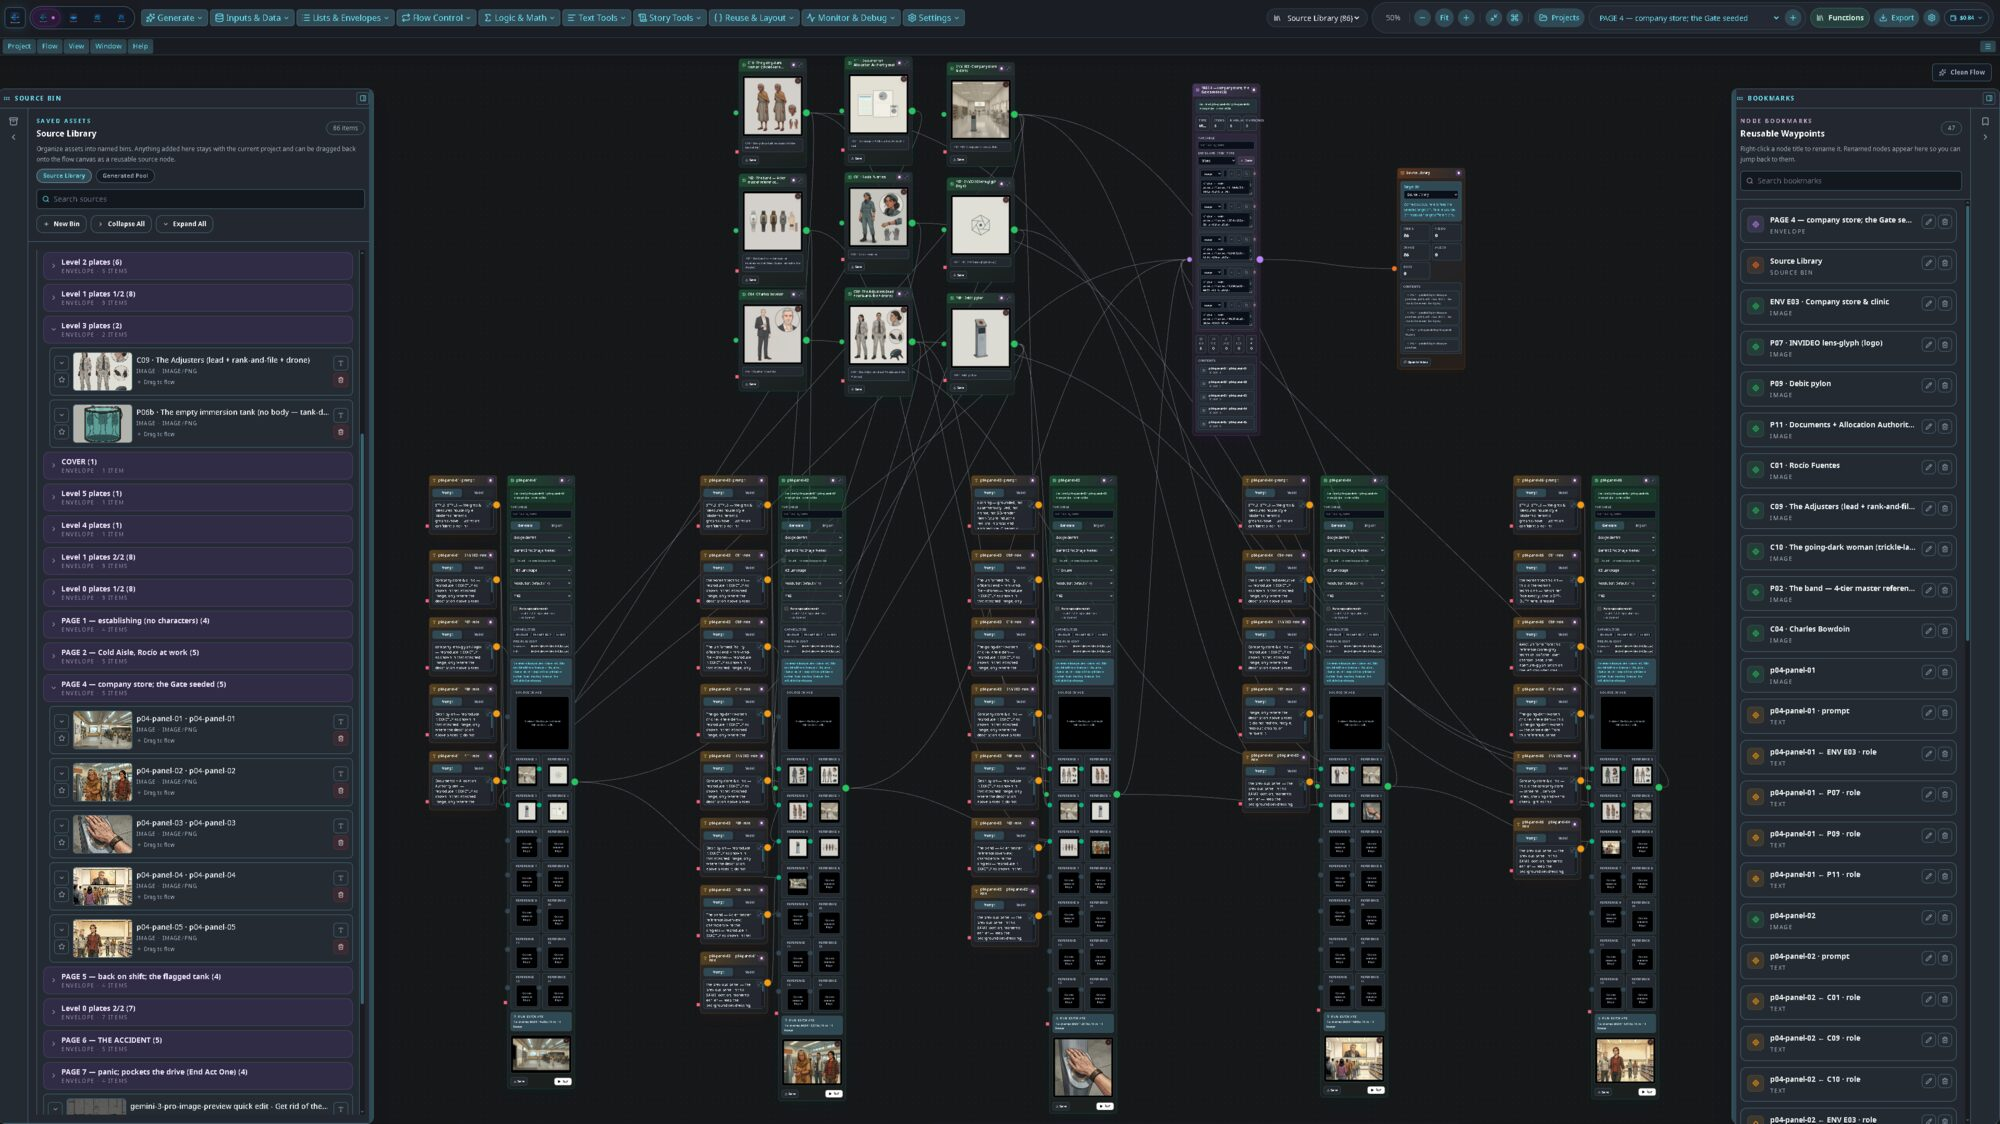Delete the p04-panel-03 asset with trash icon
Image resolution: width=2000 pixels, height=1124 pixels.
coord(341,843)
